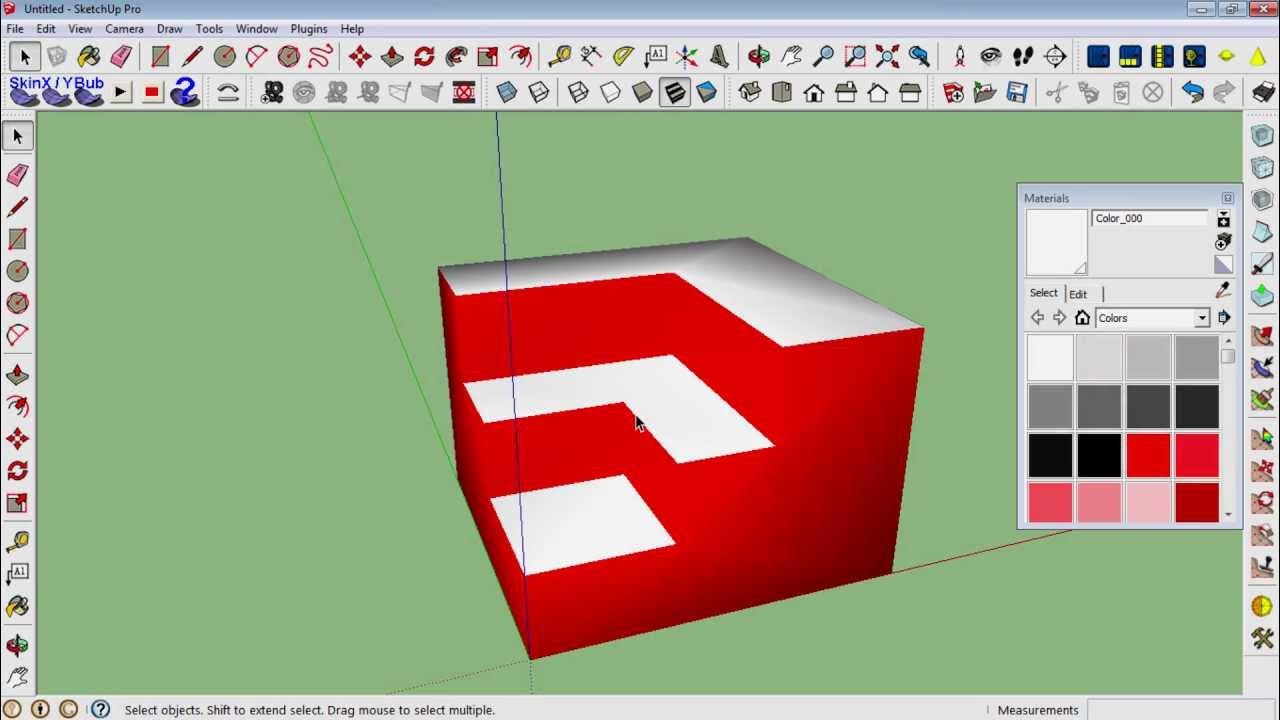This screenshot has height=720, width=1280.
Task: Click the current material preview thumbnail
Action: point(1056,242)
